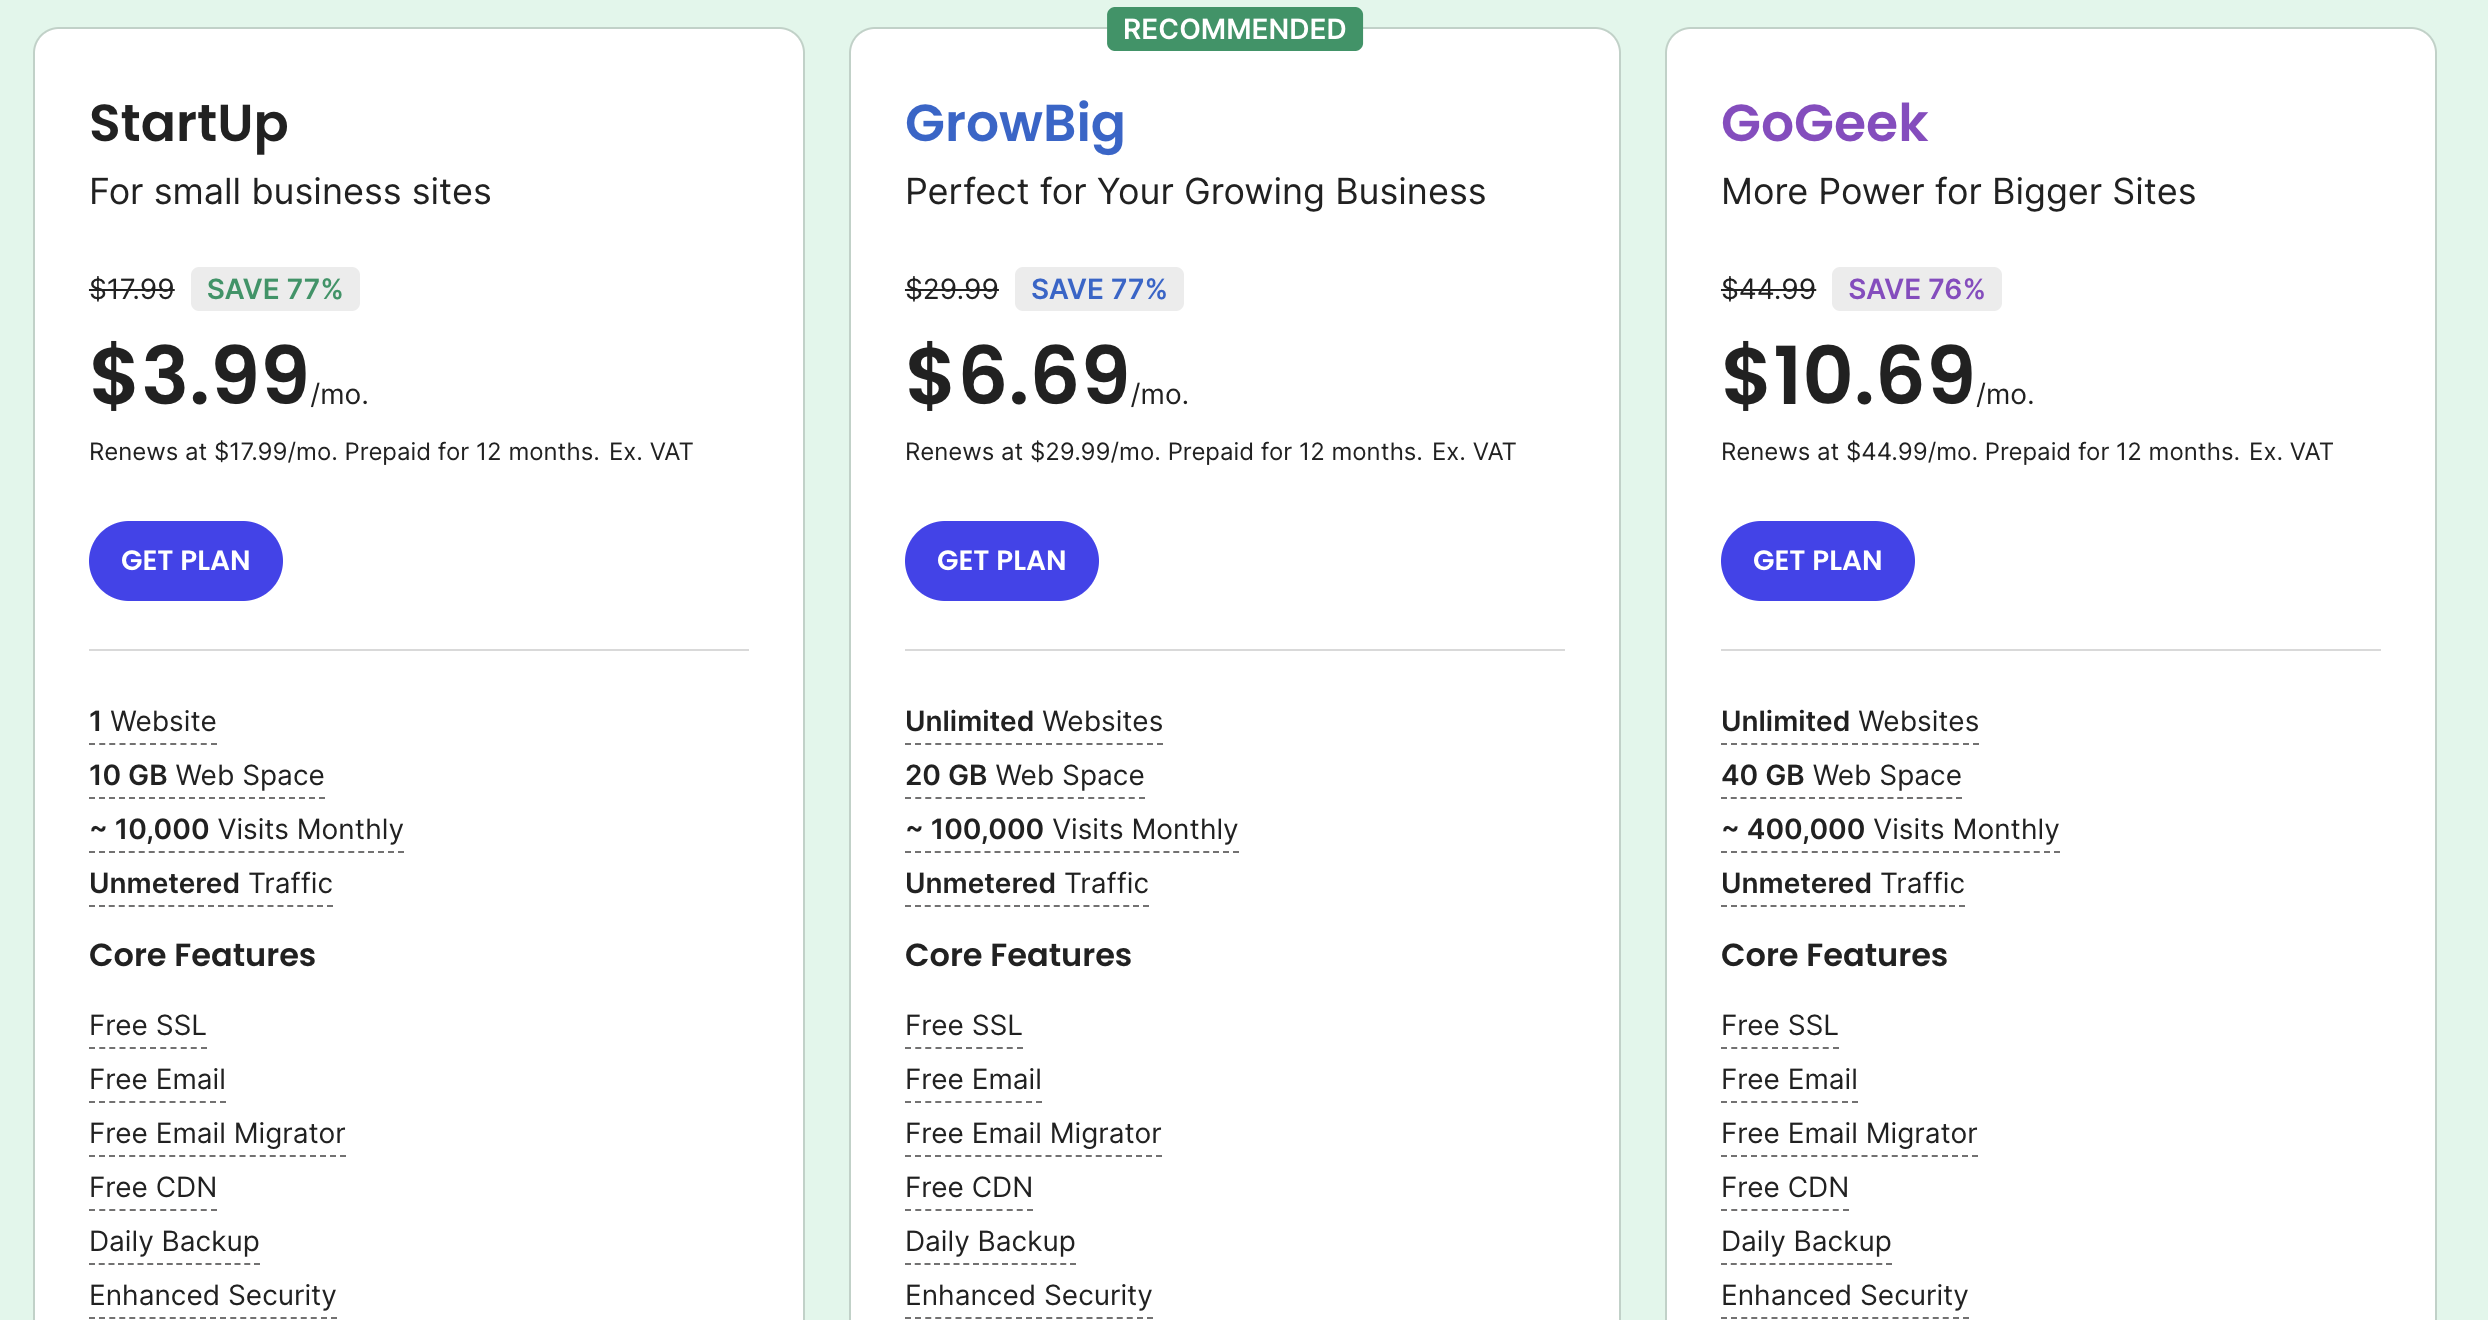Viewport: 2488px width, 1320px height.
Task: Open the 20 GB Web Space detail
Action: [x=1024, y=775]
